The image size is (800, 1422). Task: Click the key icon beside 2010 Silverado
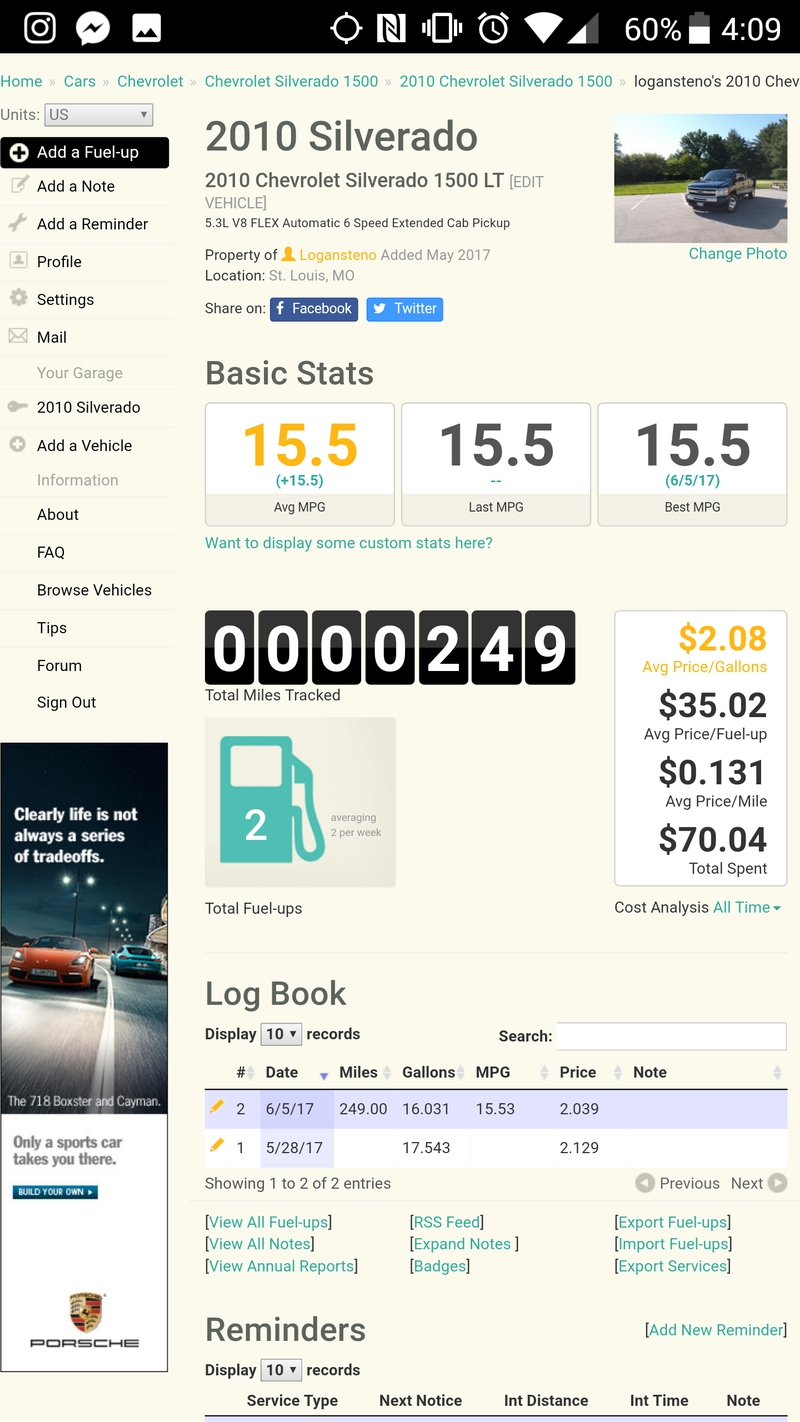[18, 406]
